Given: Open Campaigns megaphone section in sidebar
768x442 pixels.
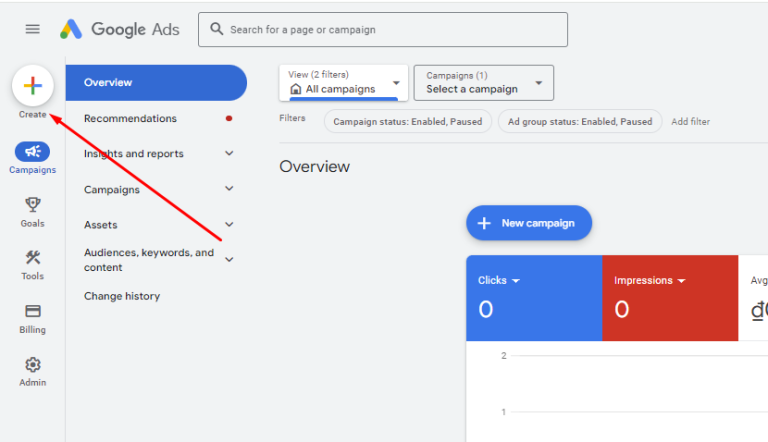Looking at the screenshot, I should [32, 158].
